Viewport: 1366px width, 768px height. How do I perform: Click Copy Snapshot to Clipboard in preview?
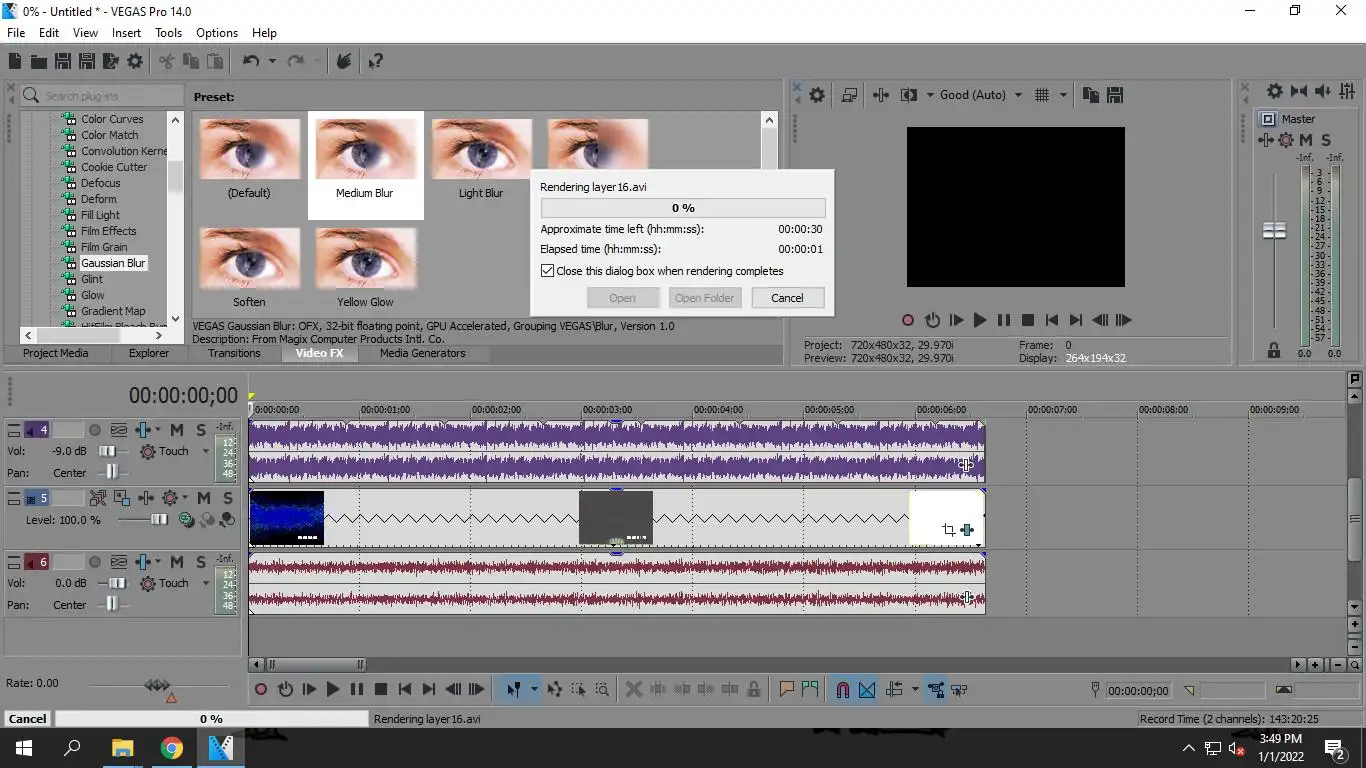tap(1091, 95)
